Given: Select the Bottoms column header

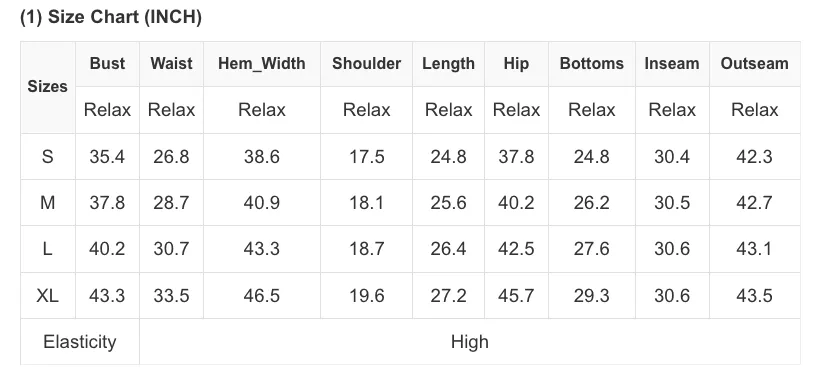Looking at the screenshot, I should click(592, 63).
